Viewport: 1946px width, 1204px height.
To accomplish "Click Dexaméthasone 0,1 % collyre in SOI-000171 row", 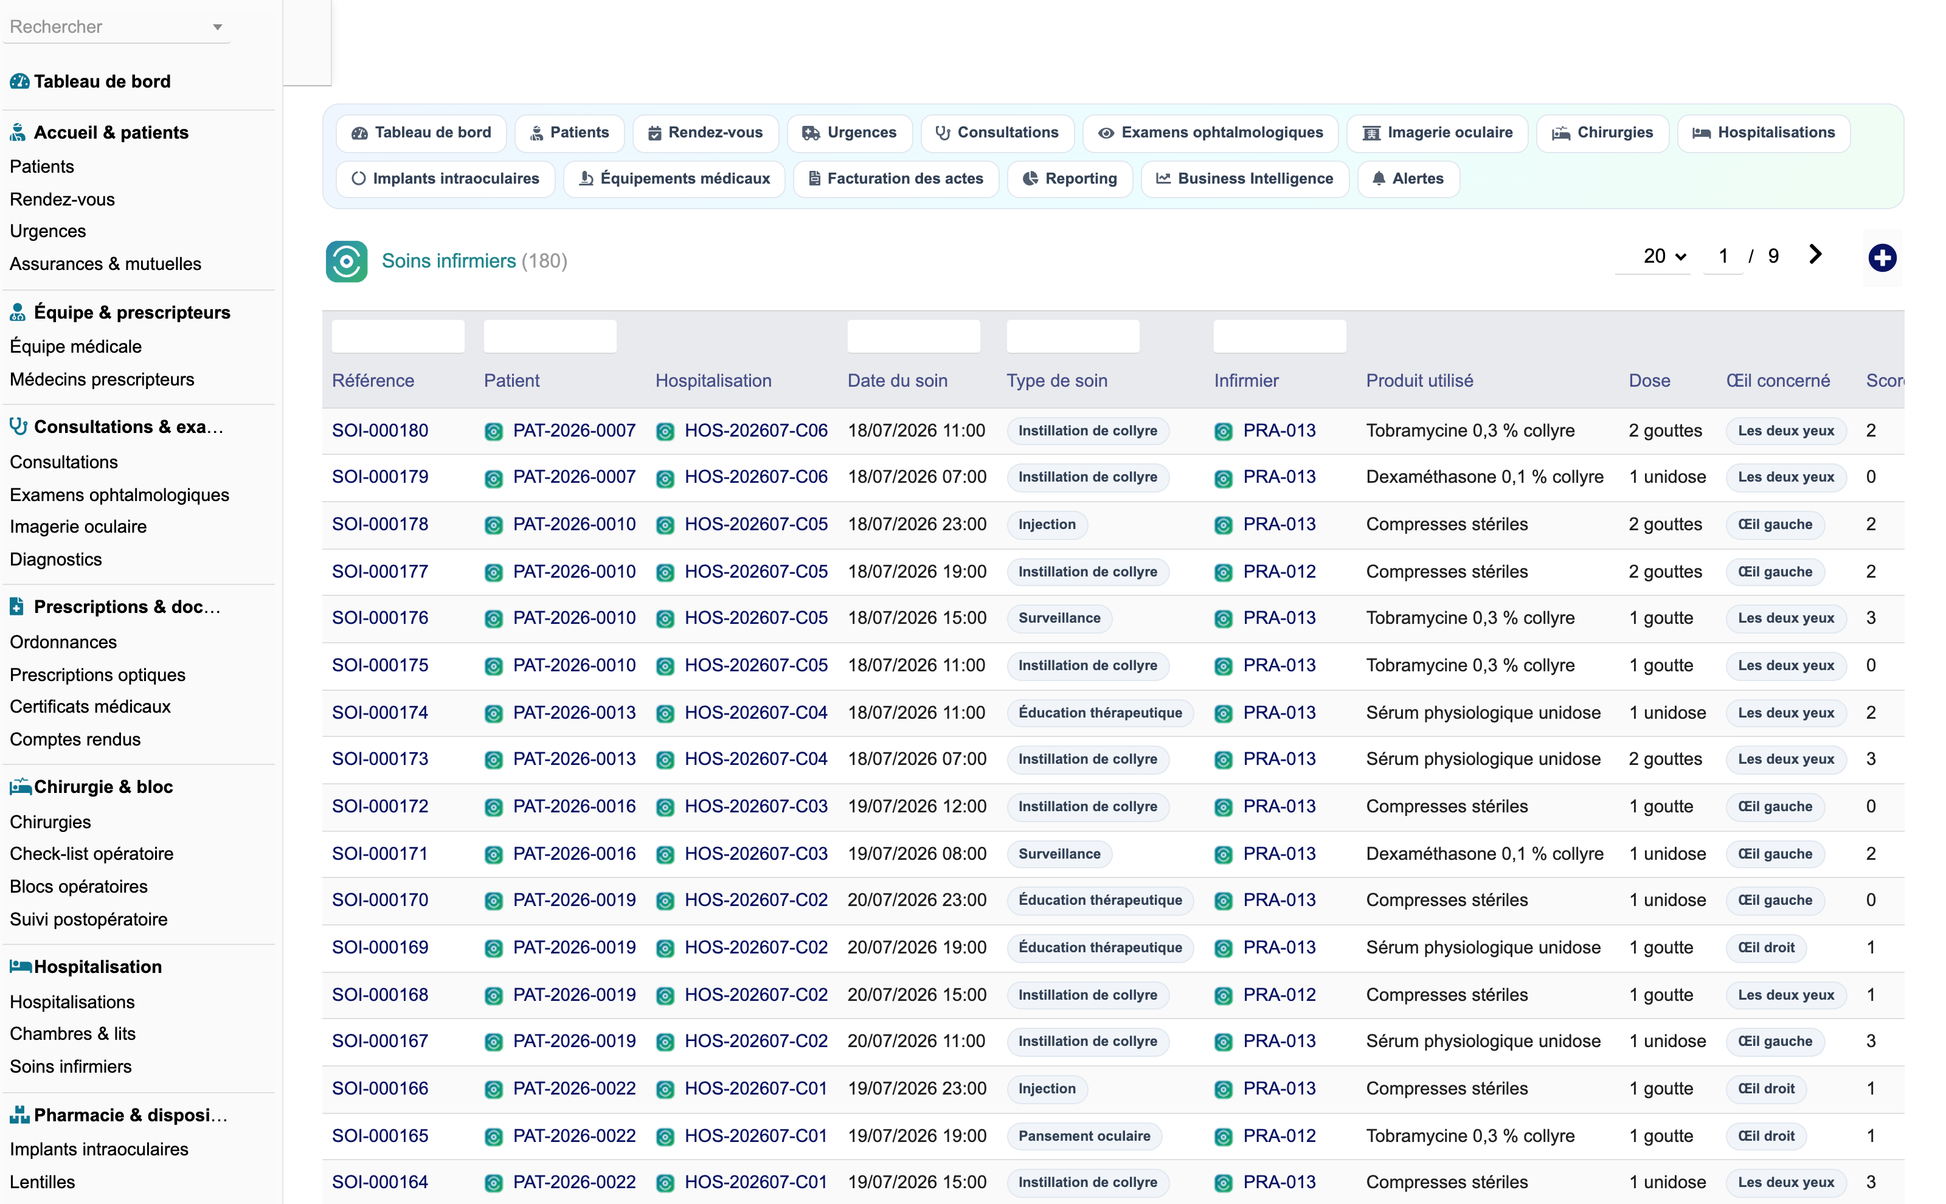I will [1485, 853].
